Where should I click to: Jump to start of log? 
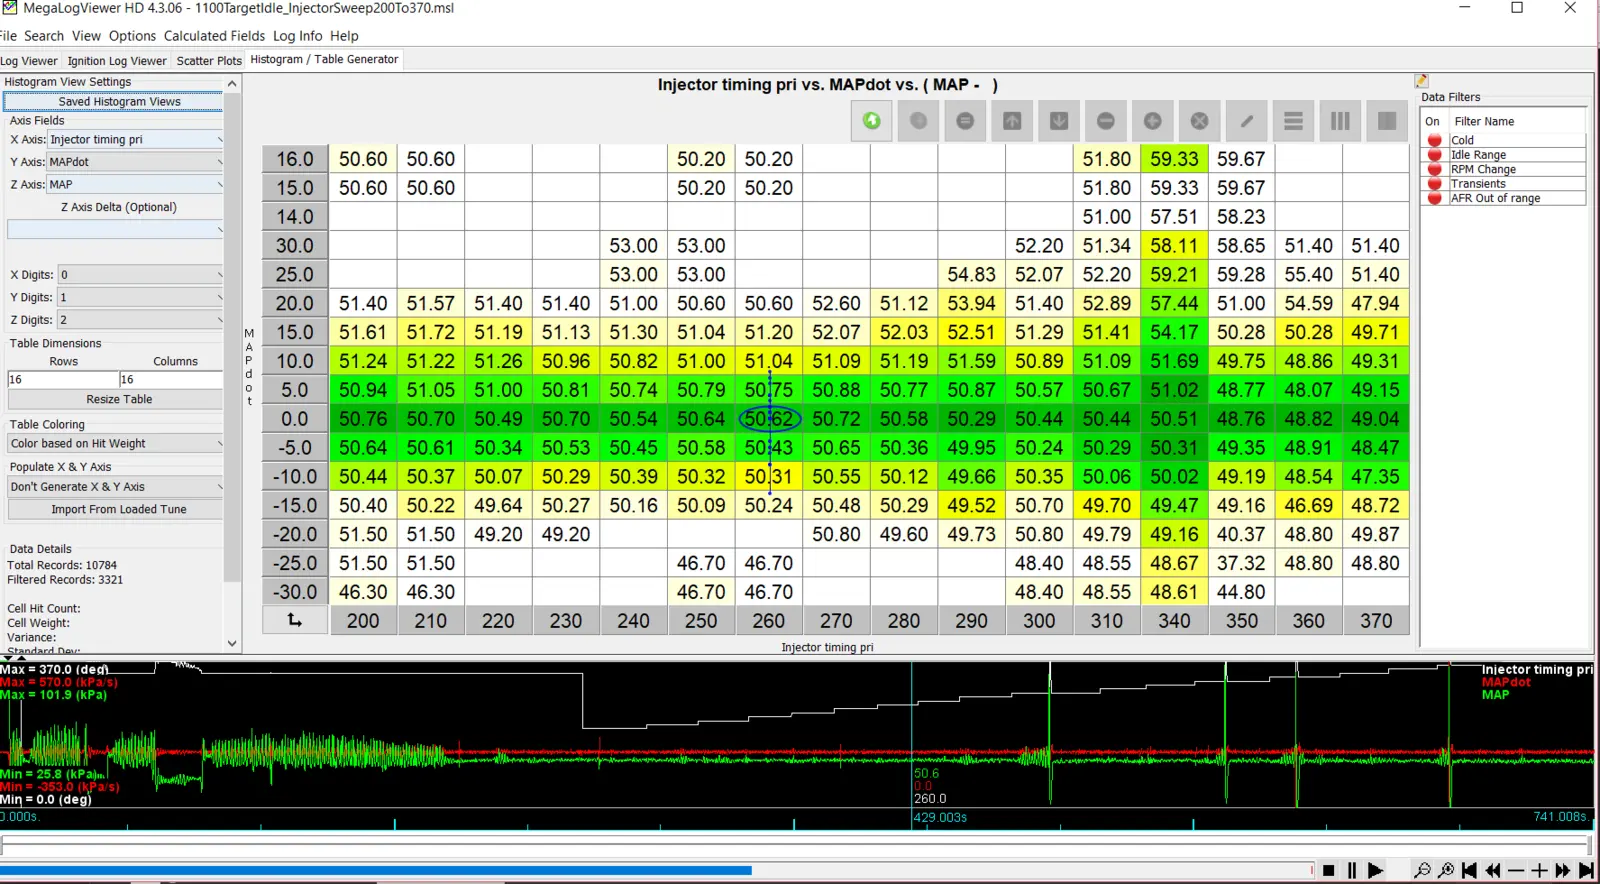1469,871
